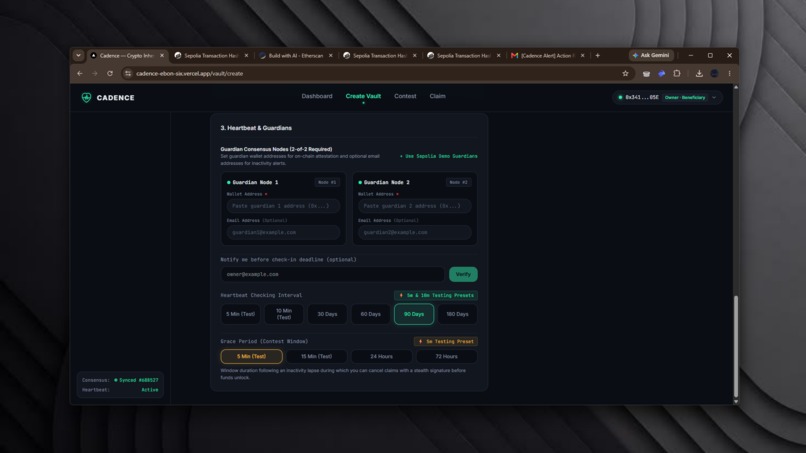The height and width of the screenshot is (453, 806).
Task: Switch to Build with AI - Etherscan tab
Action: coord(295,56)
